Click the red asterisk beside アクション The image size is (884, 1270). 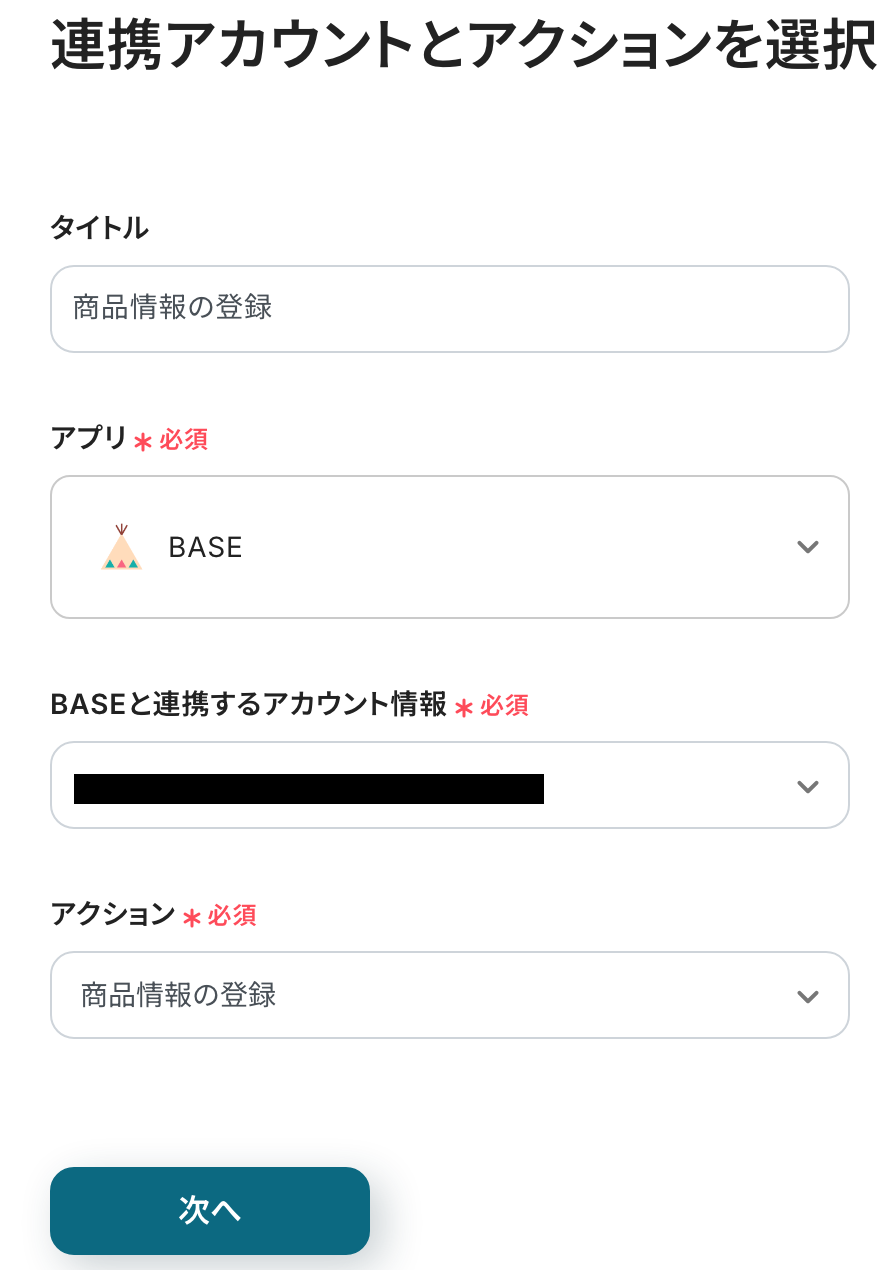[x=191, y=917]
